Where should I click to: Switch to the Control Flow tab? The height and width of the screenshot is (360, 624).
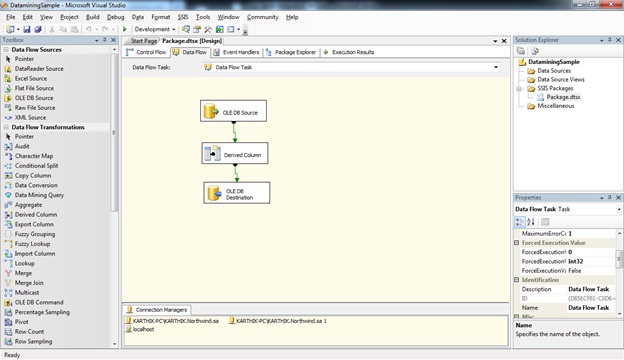[146, 52]
